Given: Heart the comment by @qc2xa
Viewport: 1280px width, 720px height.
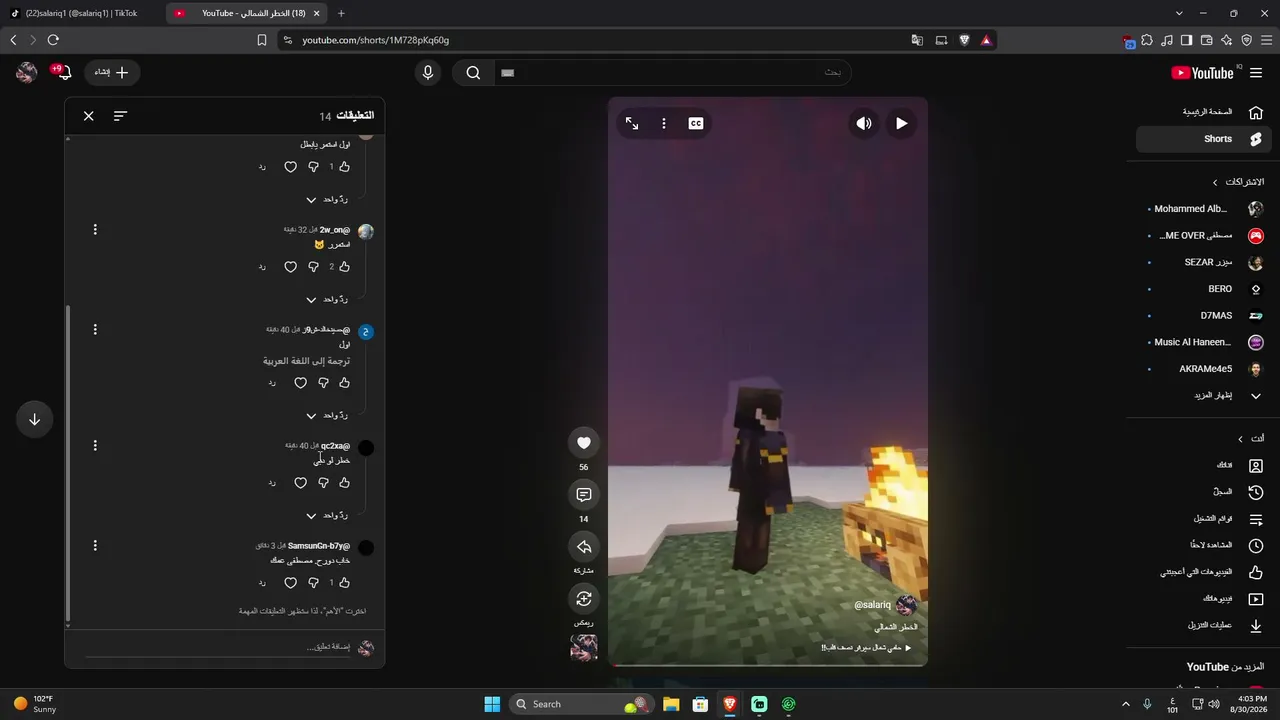Looking at the screenshot, I should (x=300, y=483).
